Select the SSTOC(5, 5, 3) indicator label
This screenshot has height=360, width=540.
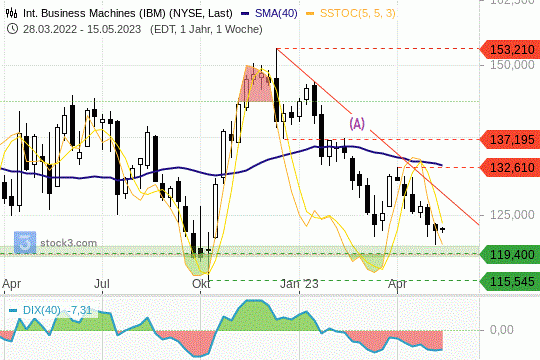tap(357, 13)
